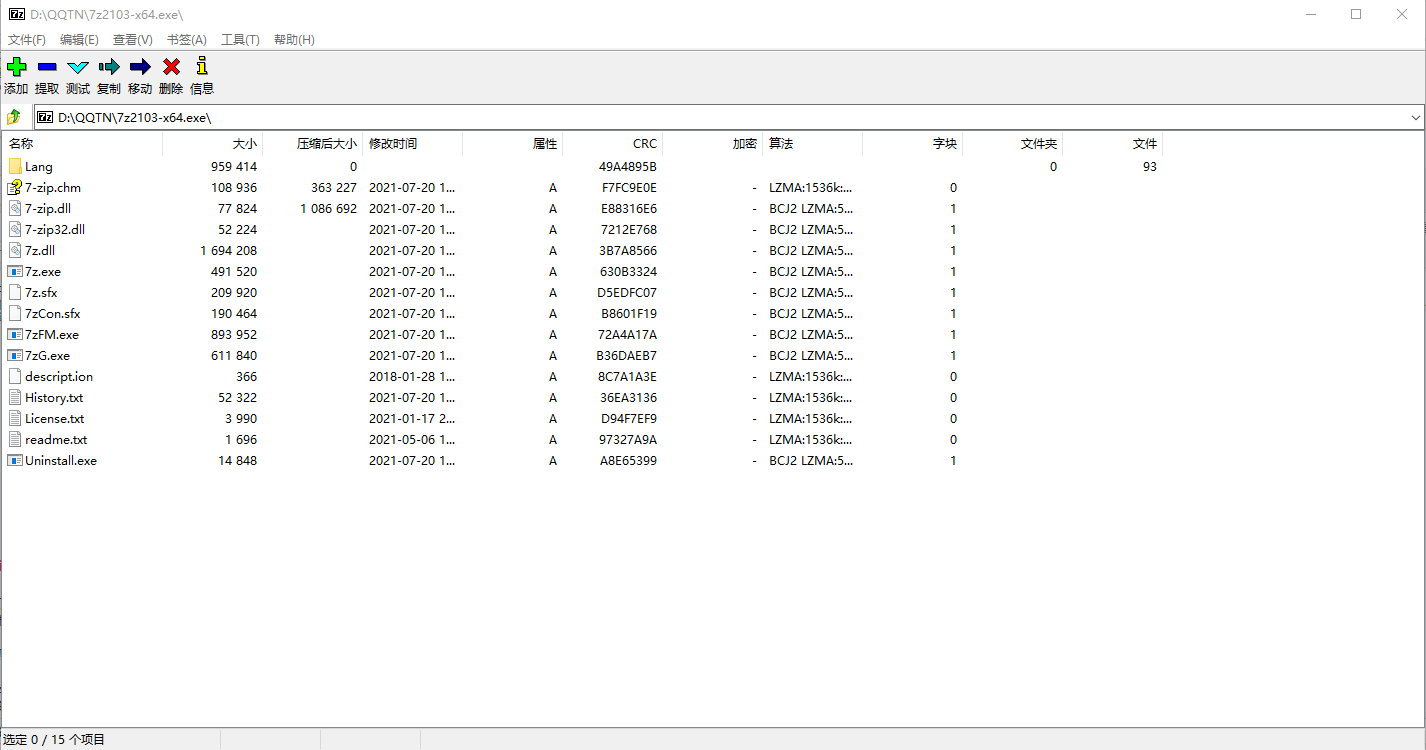Select the 7-zip.dll file icon

click(15, 208)
